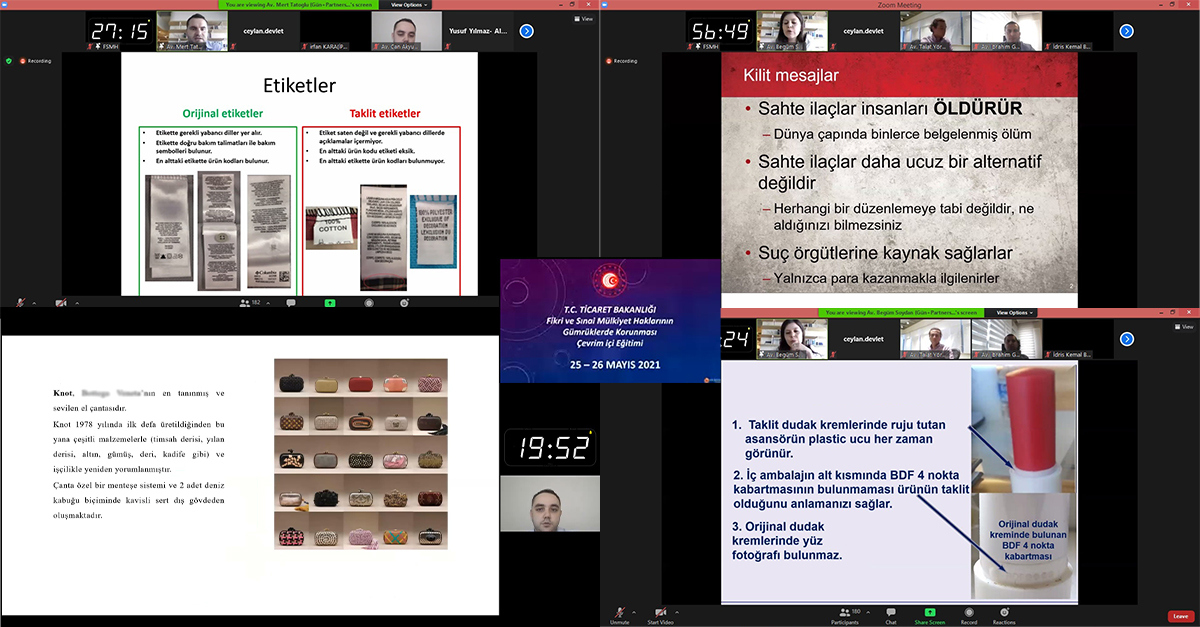This screenshot has width=1200, height=627.
Task: Click the green Share Screen button
Action: point(930,612)
